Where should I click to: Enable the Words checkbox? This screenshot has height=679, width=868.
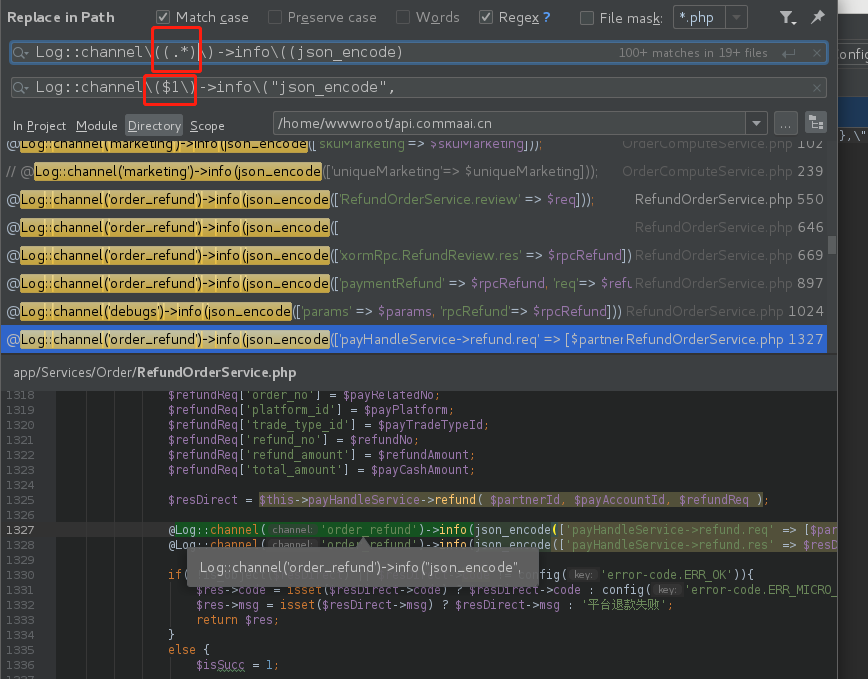tap(403, 17)
